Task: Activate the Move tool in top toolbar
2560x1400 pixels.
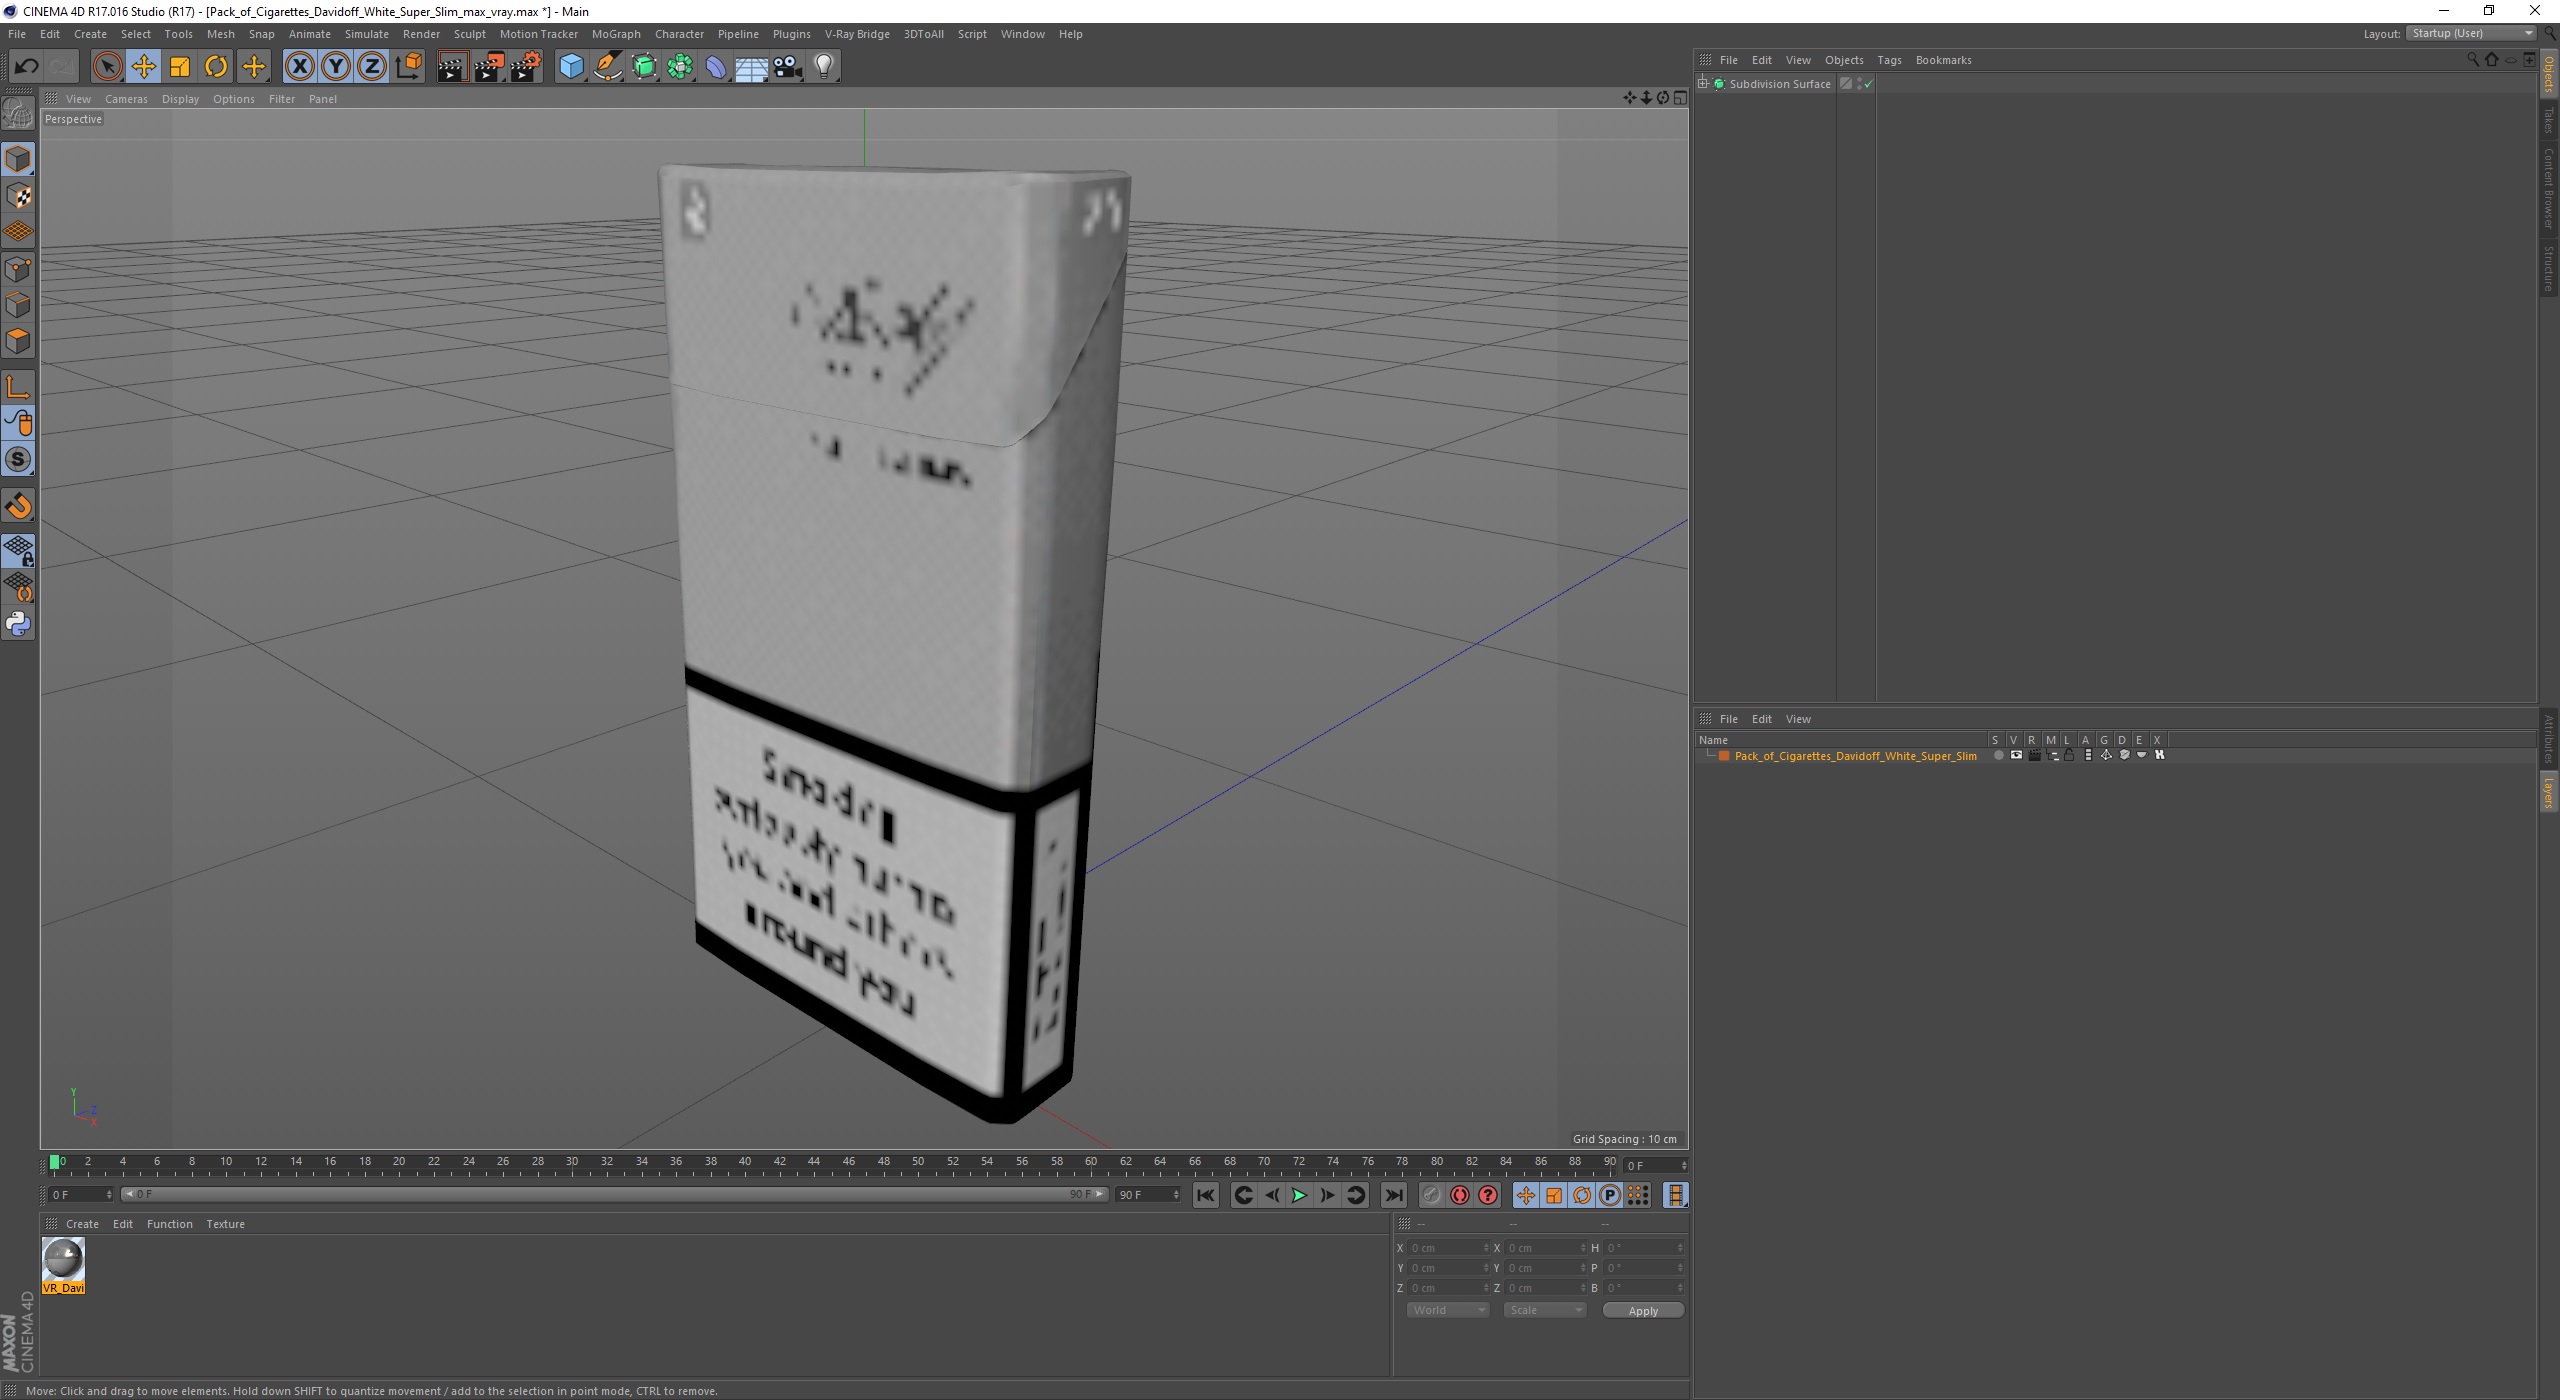Action: pyautogui.click(x=143, y=67)
